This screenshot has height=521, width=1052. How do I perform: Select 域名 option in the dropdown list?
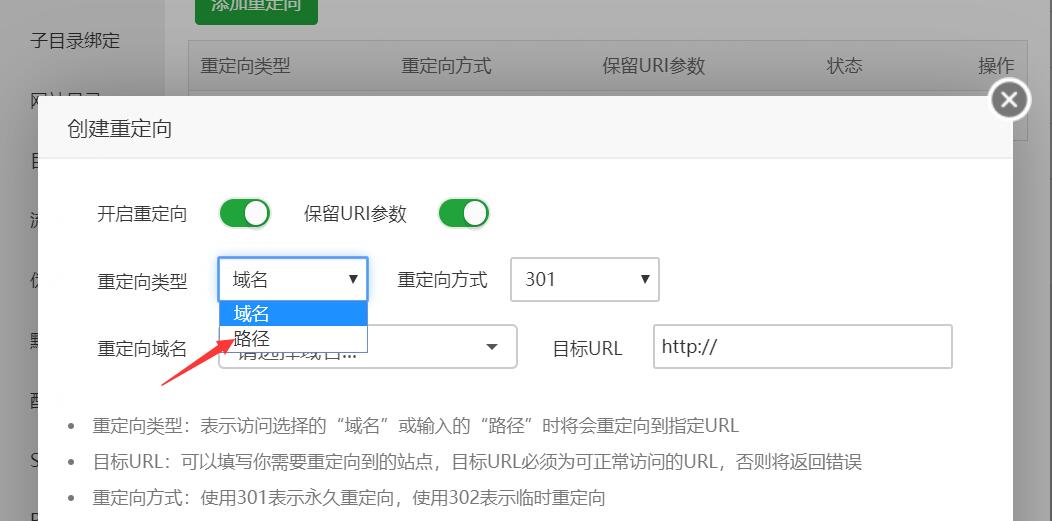pyautogui.click(x=293, y=314)
